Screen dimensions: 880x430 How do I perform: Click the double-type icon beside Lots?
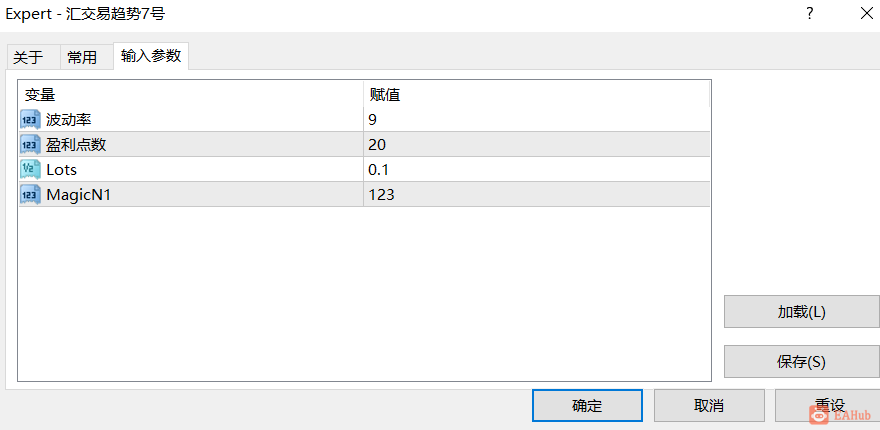click(28, 170)
